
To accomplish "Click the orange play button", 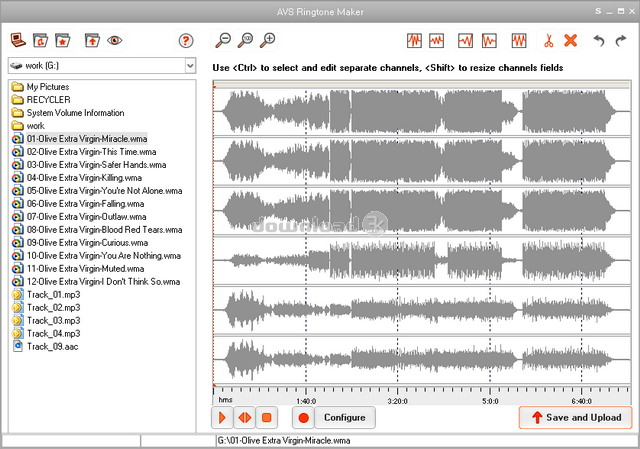I will 222,418.
